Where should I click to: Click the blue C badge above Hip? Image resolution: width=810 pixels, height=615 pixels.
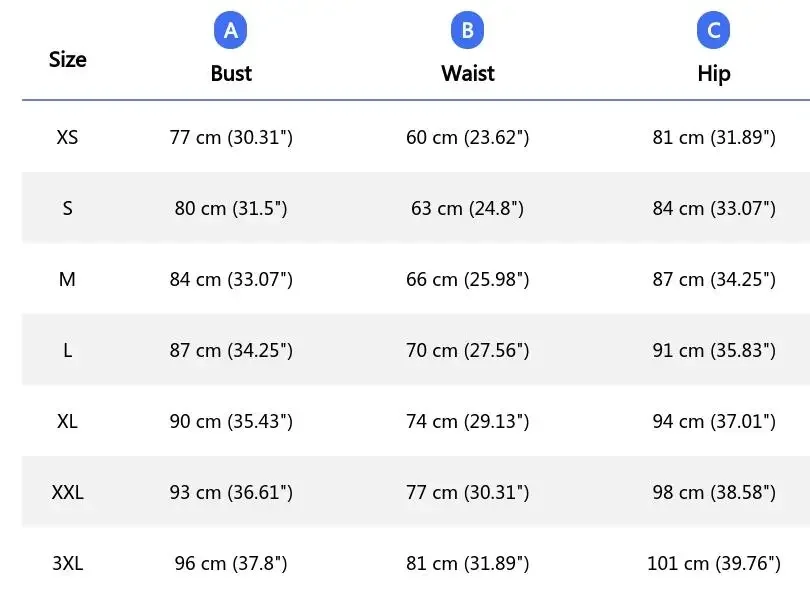point(714,31)
